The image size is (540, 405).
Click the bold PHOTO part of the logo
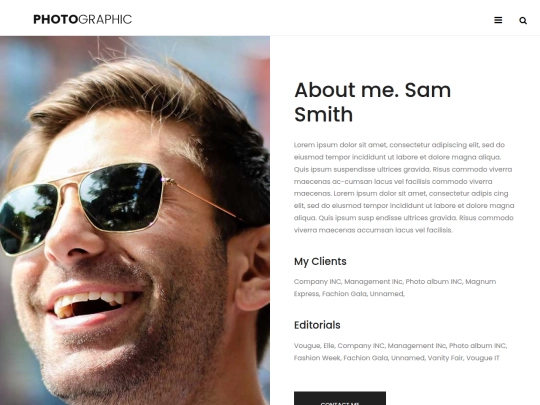click(55, 19)
